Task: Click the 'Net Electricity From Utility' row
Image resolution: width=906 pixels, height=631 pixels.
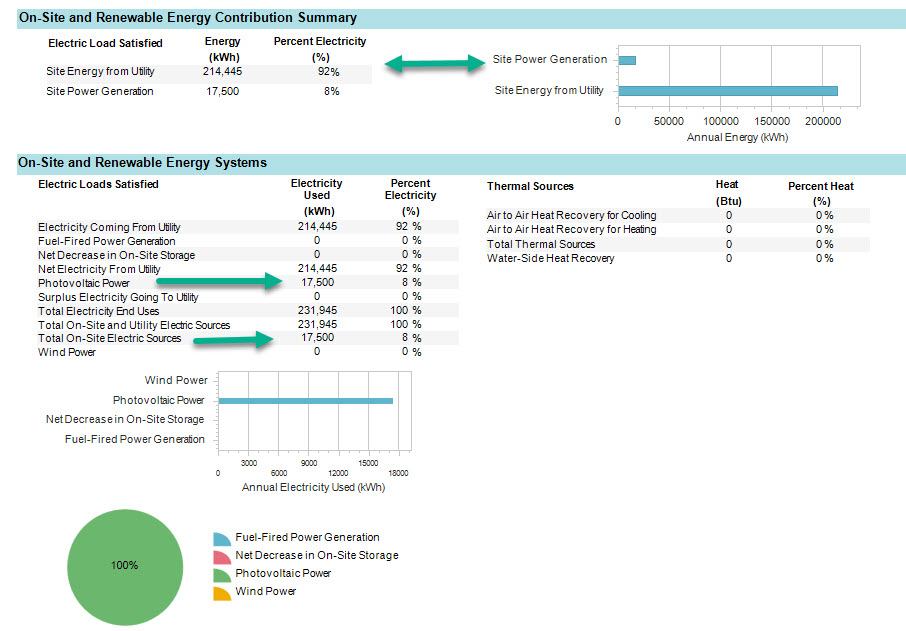Action: coord(248,269)
